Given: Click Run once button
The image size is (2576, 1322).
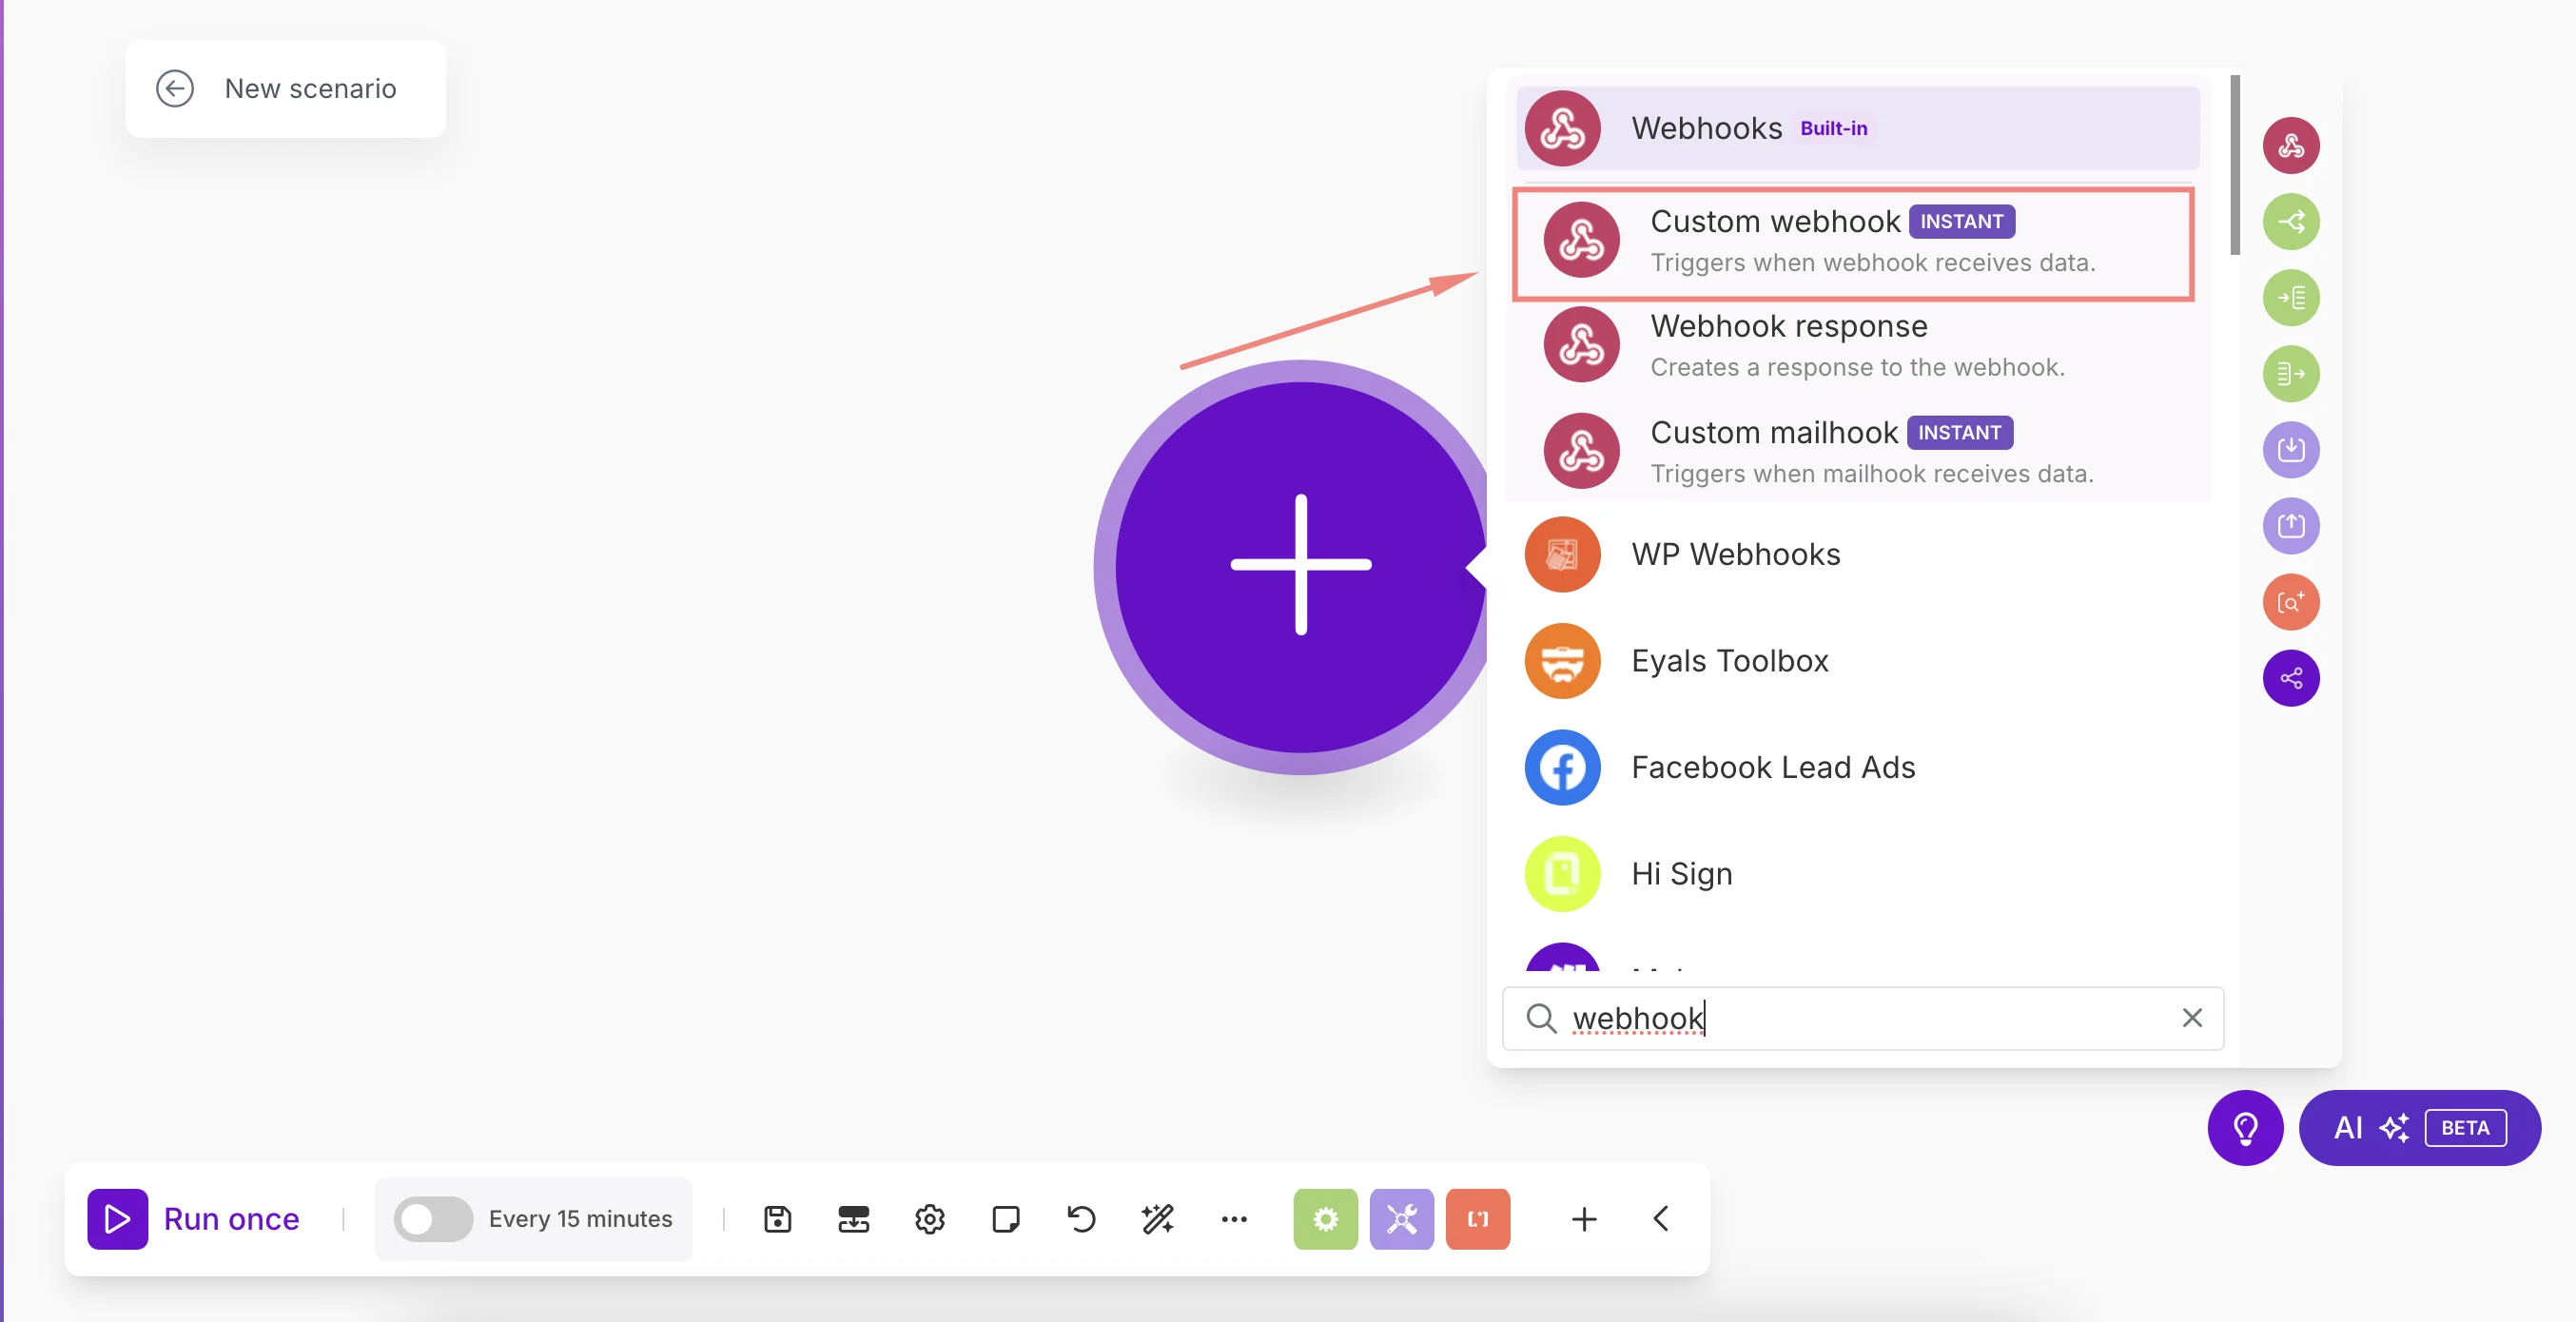Looking at the screenshot, I should click(x=194, y=1219).
